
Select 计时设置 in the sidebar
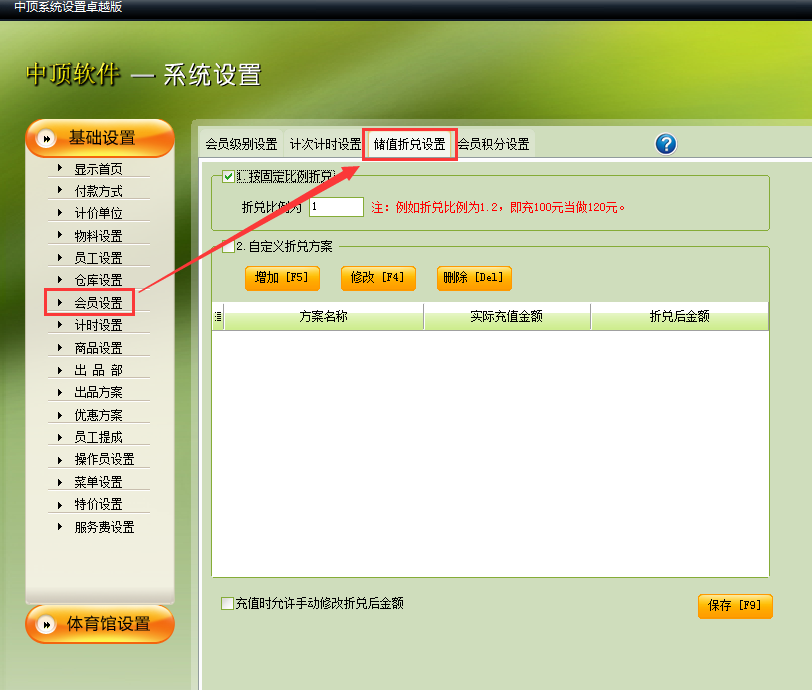point(98,325)
